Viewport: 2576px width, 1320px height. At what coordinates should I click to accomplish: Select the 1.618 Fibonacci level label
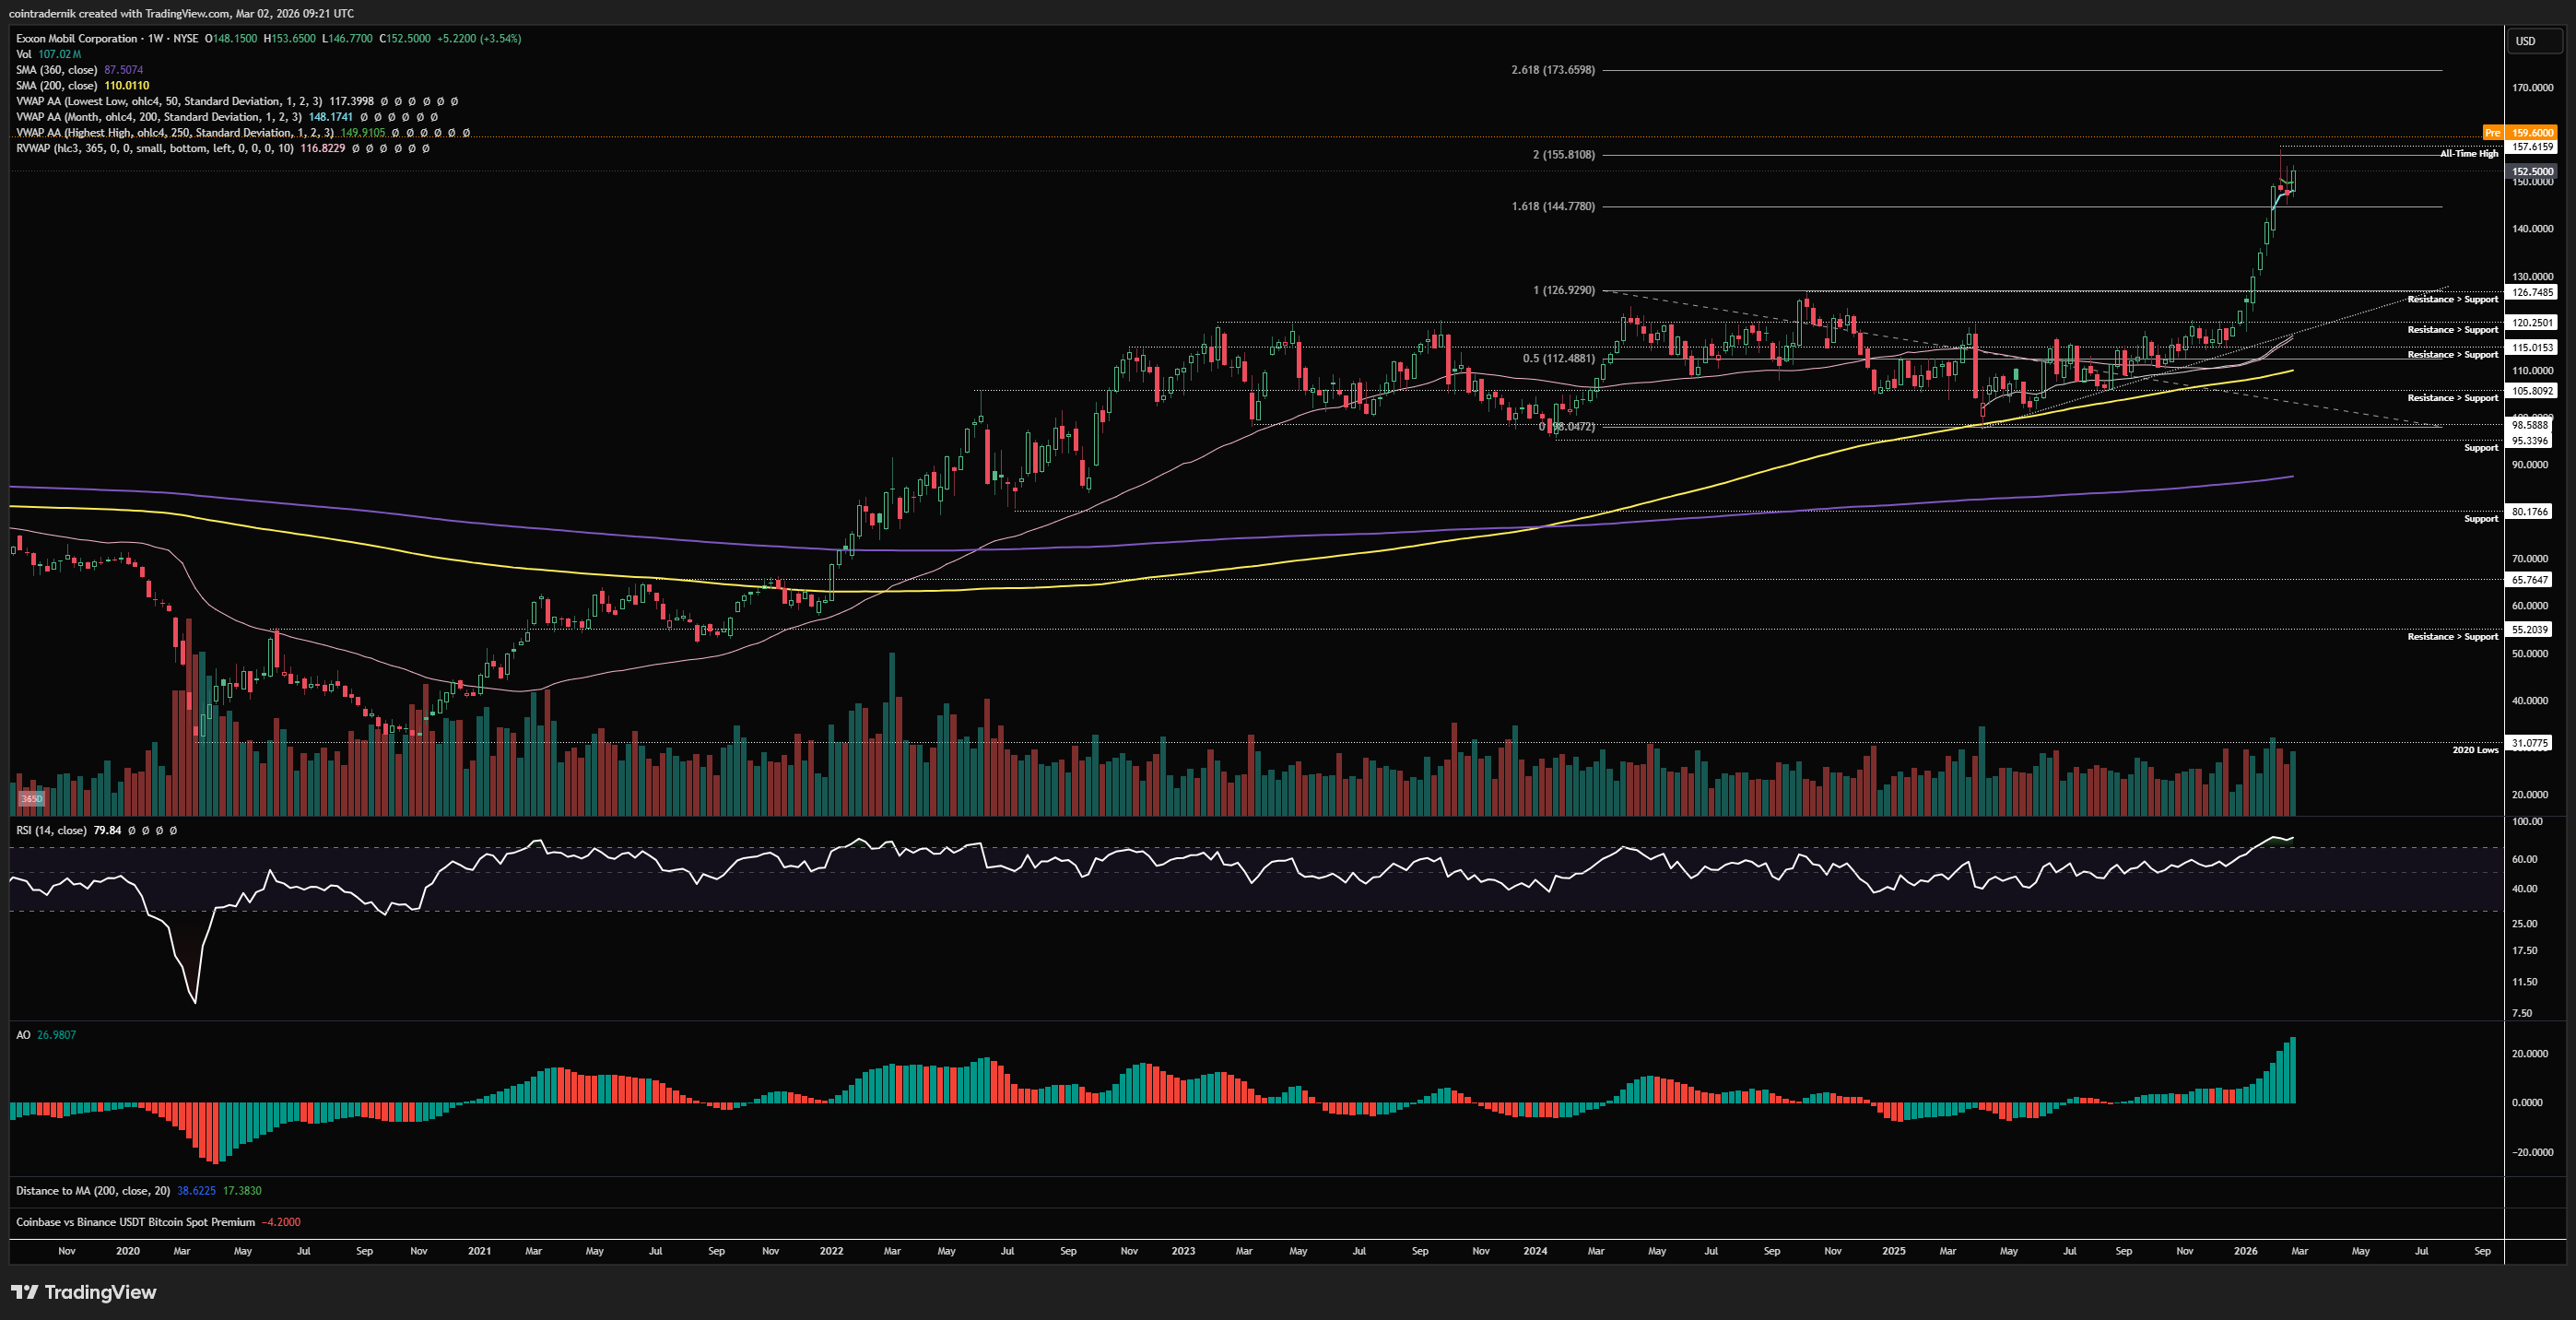point(1552,206)
